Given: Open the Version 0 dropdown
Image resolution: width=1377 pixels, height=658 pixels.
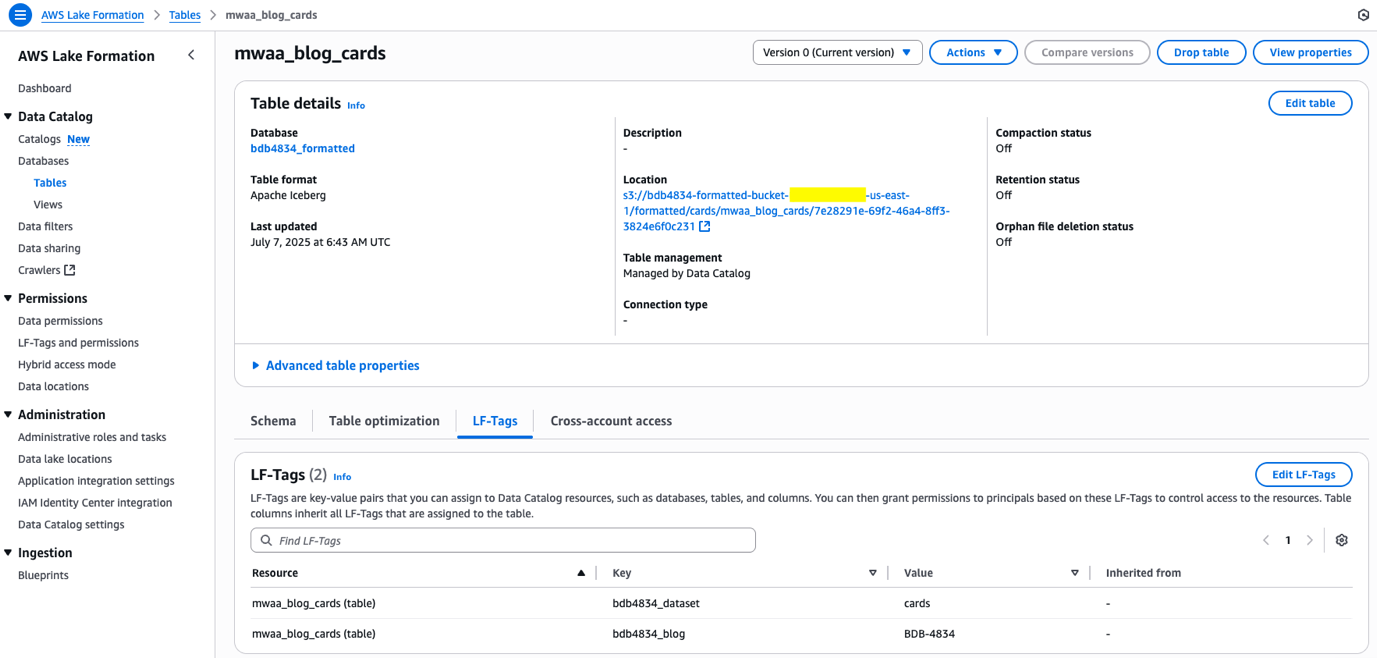Looking at the screenshot, I should 836,52.
